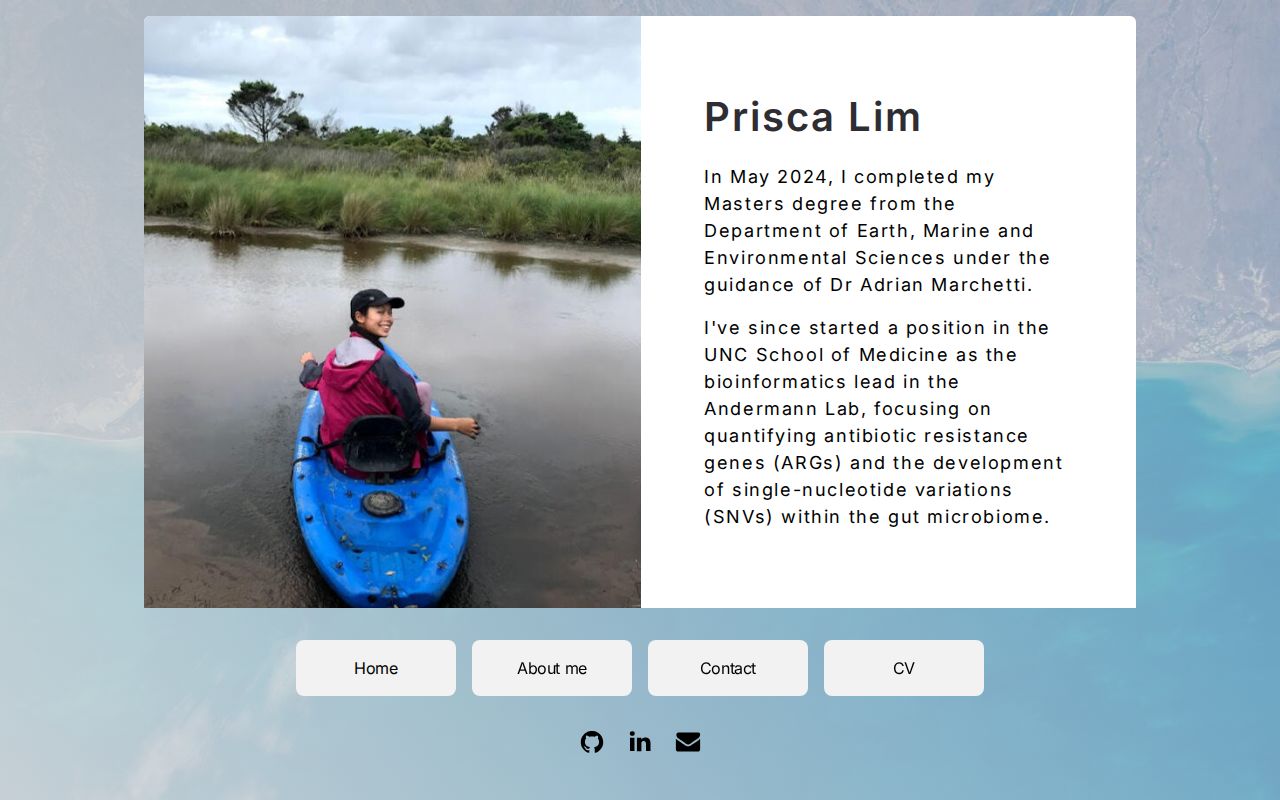
Task: Click the lone tree on the horizon
Action: [261, 108]
